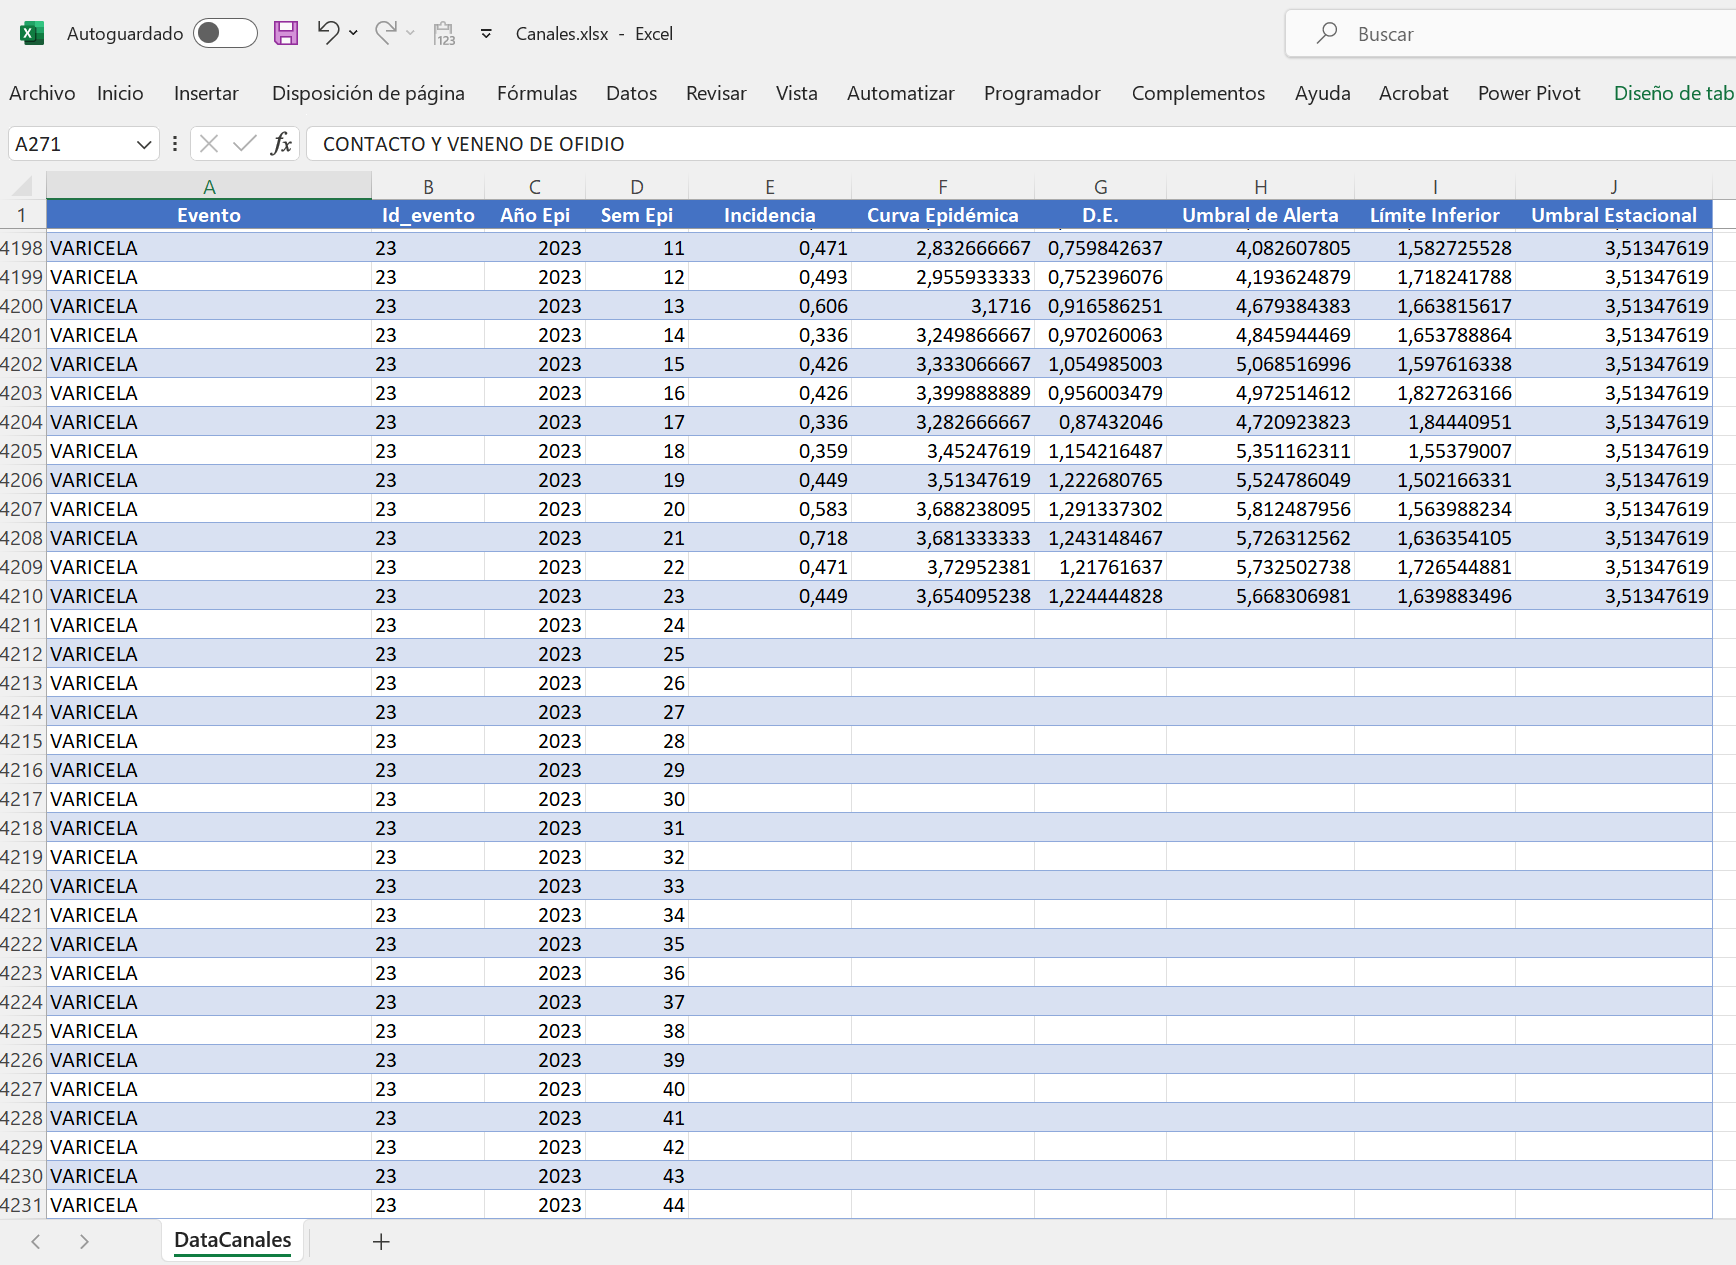Viewport: 1736px width, 1265px height.
Task: Click the VARICELA cell in row 4220
Action: (209, 886)
